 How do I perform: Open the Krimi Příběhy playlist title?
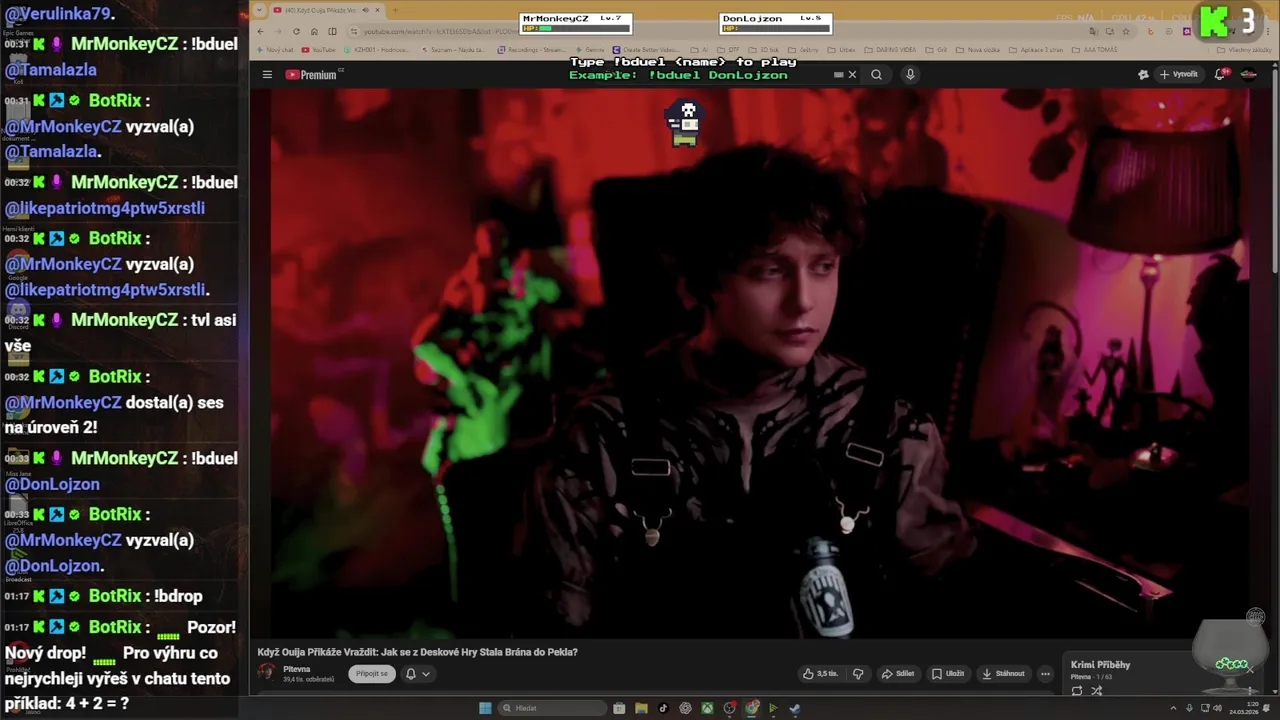(x=1100, y=664)
